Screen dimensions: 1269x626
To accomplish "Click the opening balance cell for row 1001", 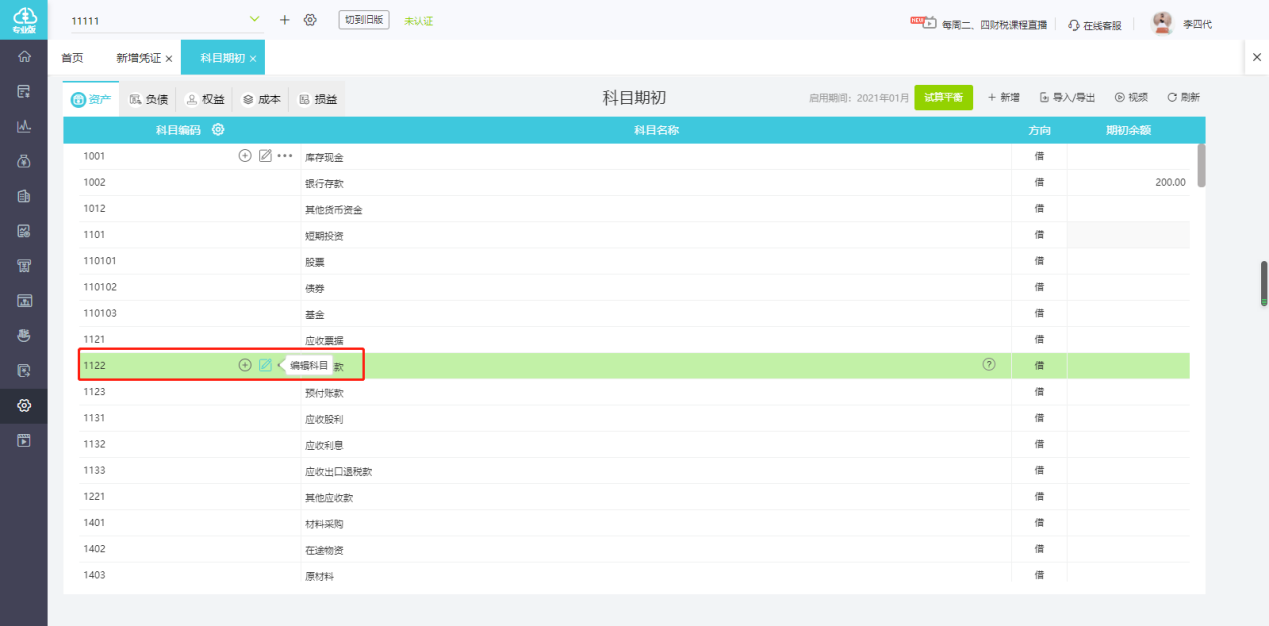I will (x=1128, y=156).
